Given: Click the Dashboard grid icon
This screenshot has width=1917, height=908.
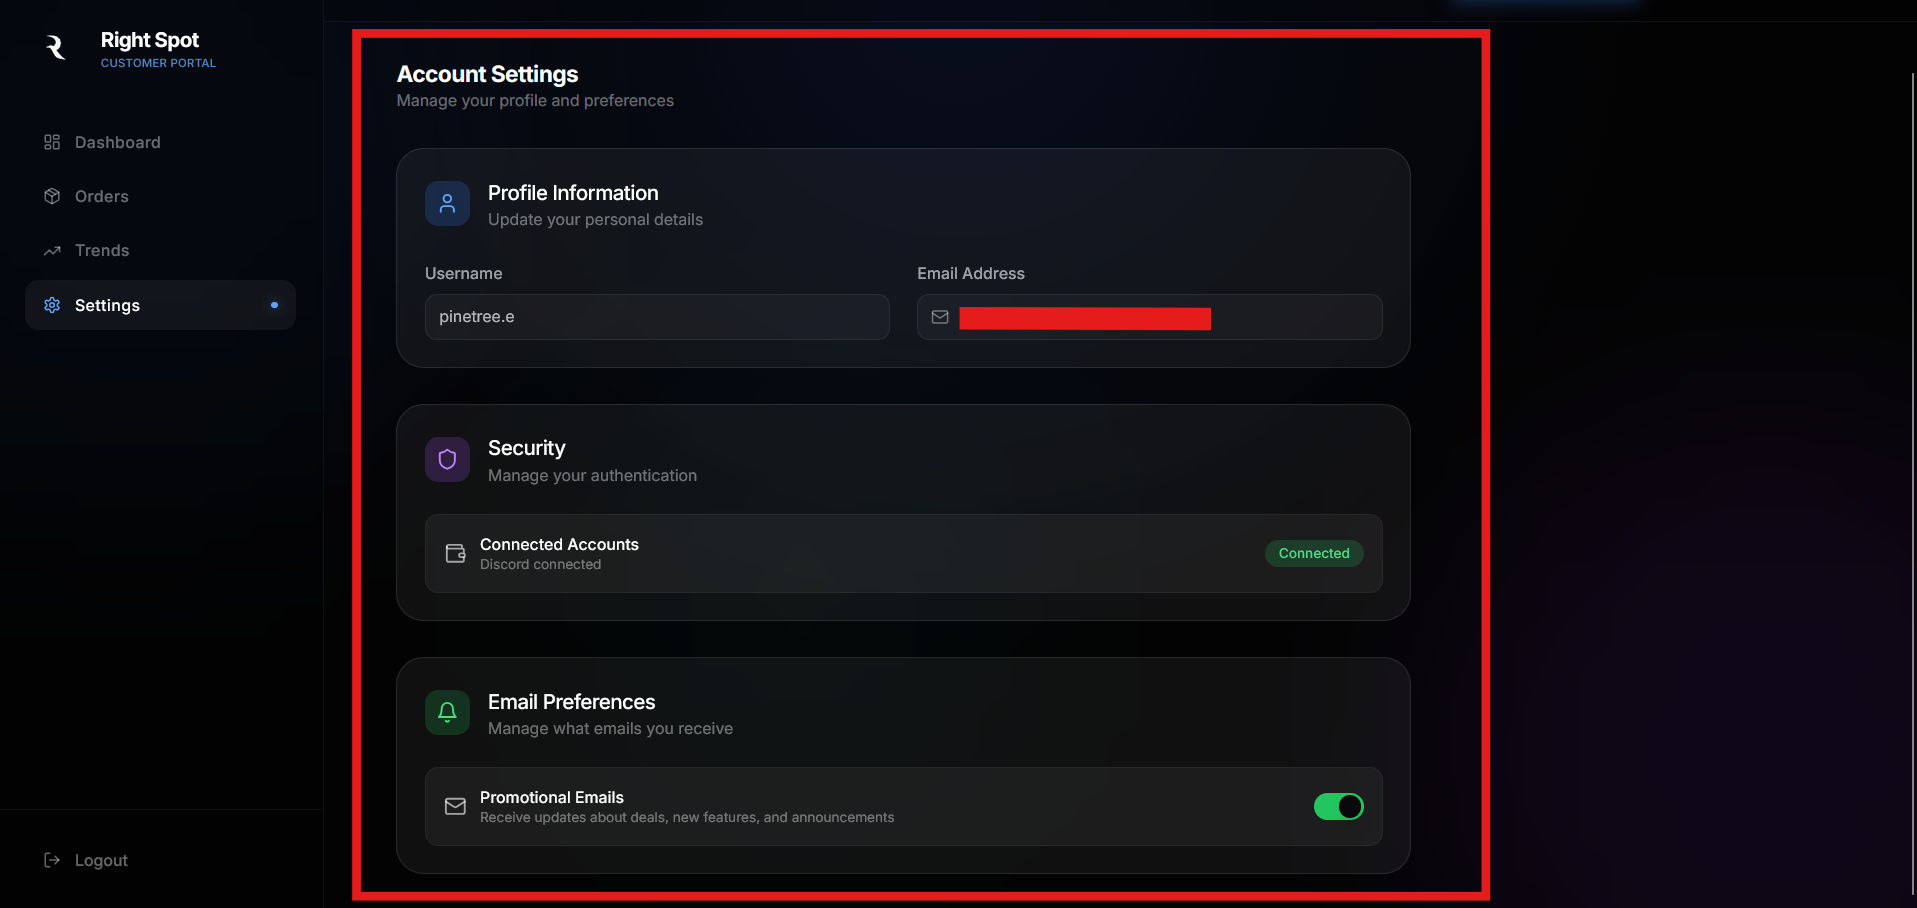Looking at the screenshot, I should click(52, 142).
